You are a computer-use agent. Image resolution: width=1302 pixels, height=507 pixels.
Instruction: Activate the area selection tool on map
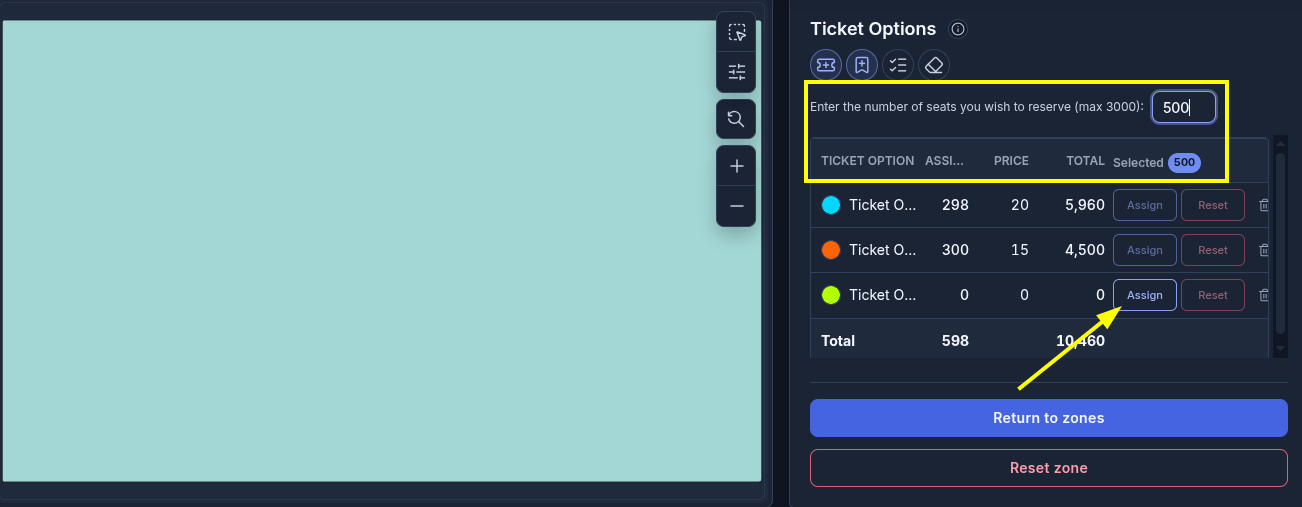(x=737, y=32)
